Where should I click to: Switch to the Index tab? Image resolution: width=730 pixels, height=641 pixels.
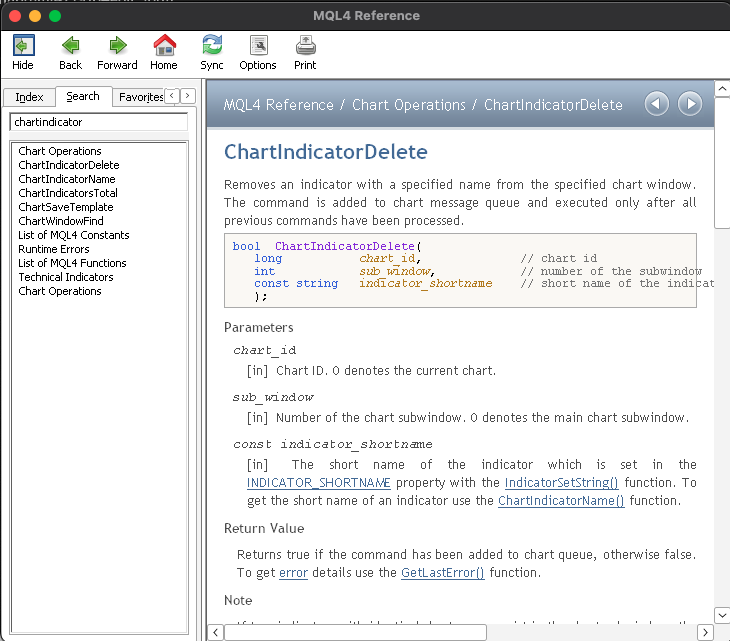click(29, 97)
